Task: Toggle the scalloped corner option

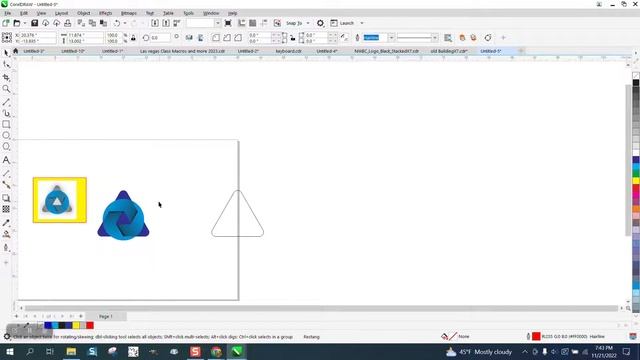Action: (x=227, y=38)
